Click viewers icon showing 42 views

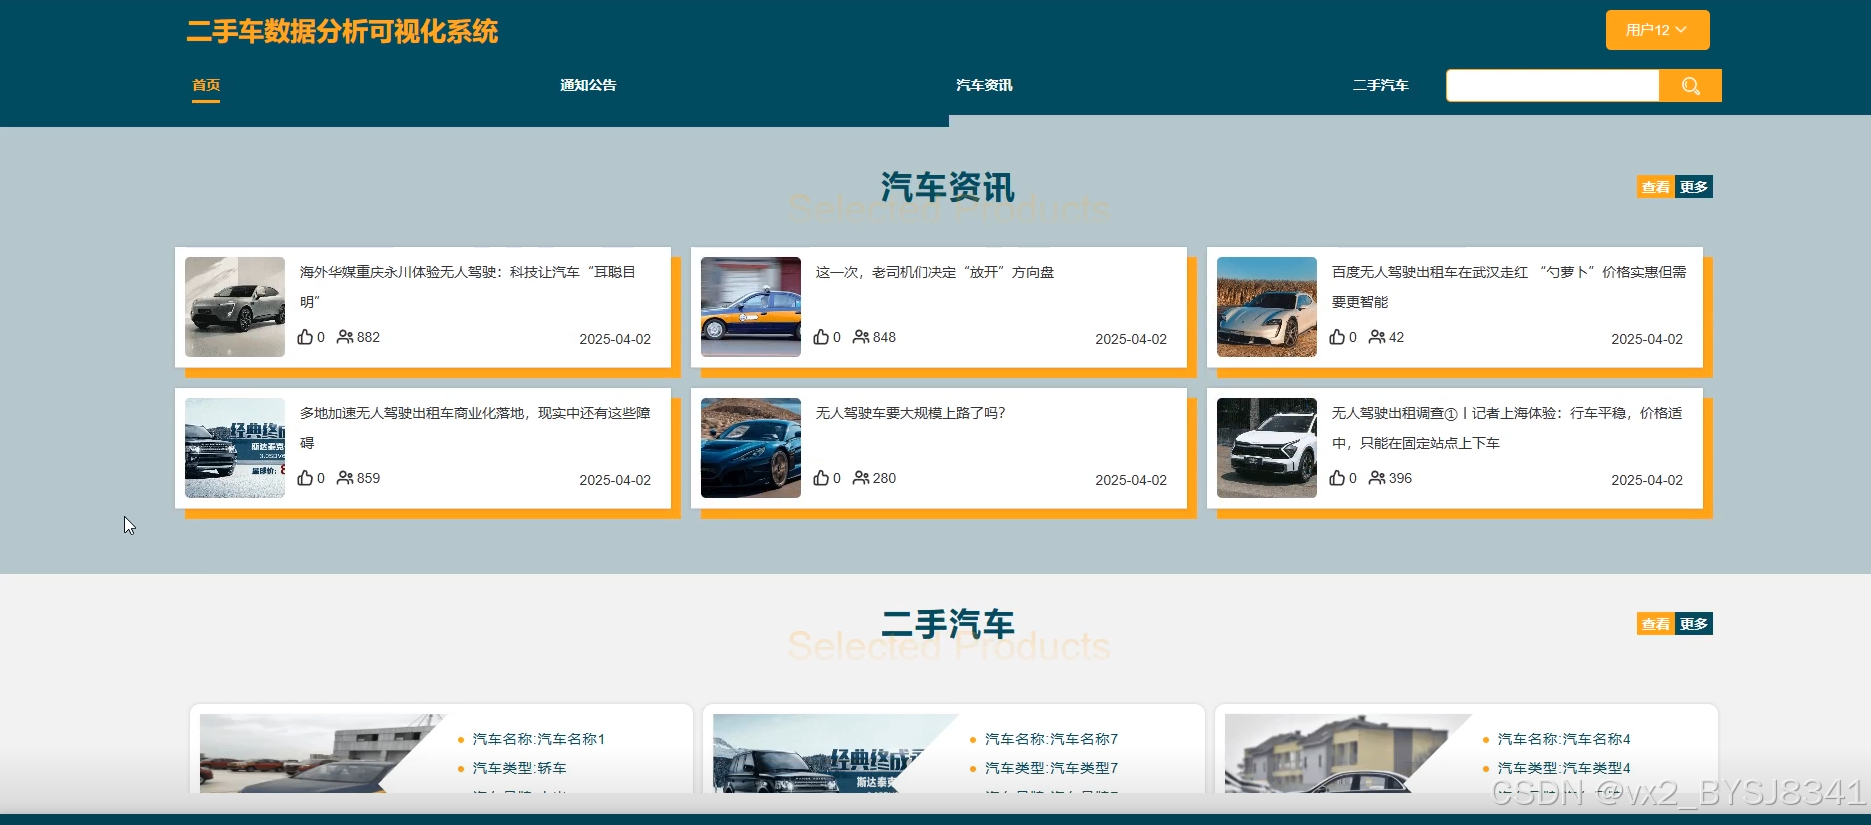(x=1377, y=337)
